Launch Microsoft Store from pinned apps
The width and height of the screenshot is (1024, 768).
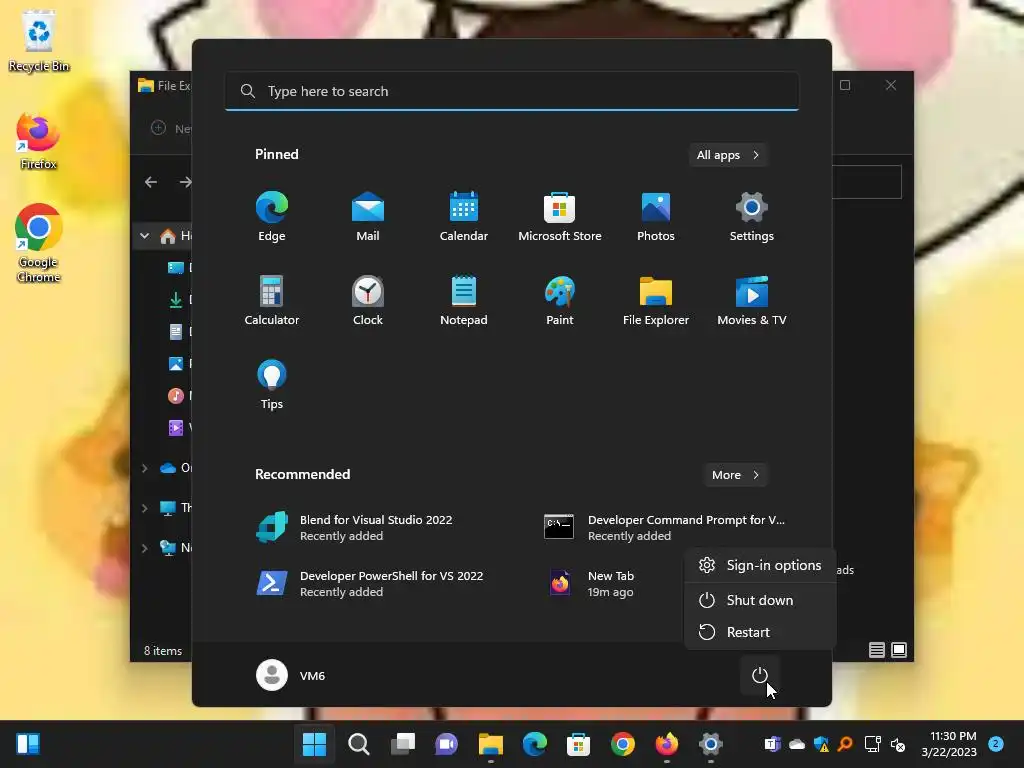tap(560, 217)
